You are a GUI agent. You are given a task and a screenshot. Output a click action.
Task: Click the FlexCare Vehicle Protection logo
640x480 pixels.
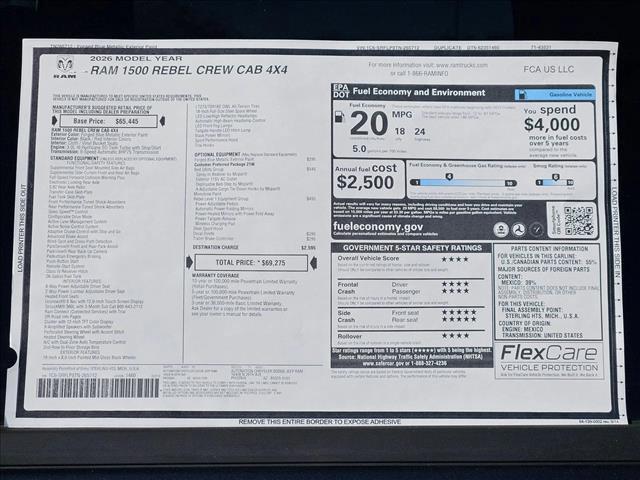tap(549, 358)
